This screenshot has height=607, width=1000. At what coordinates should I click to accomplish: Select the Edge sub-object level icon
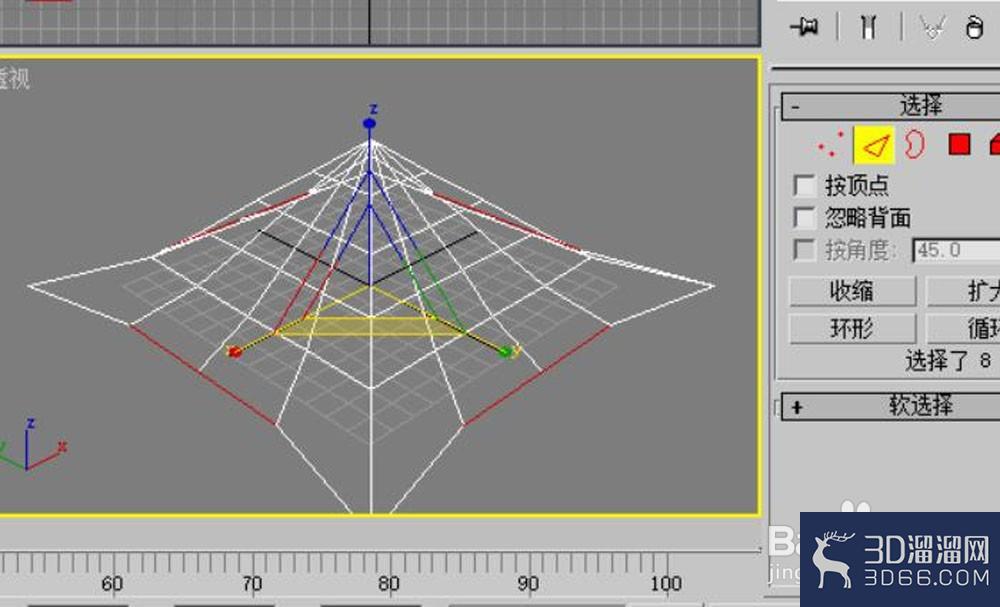pyautogui.click(x=874, y=145)
